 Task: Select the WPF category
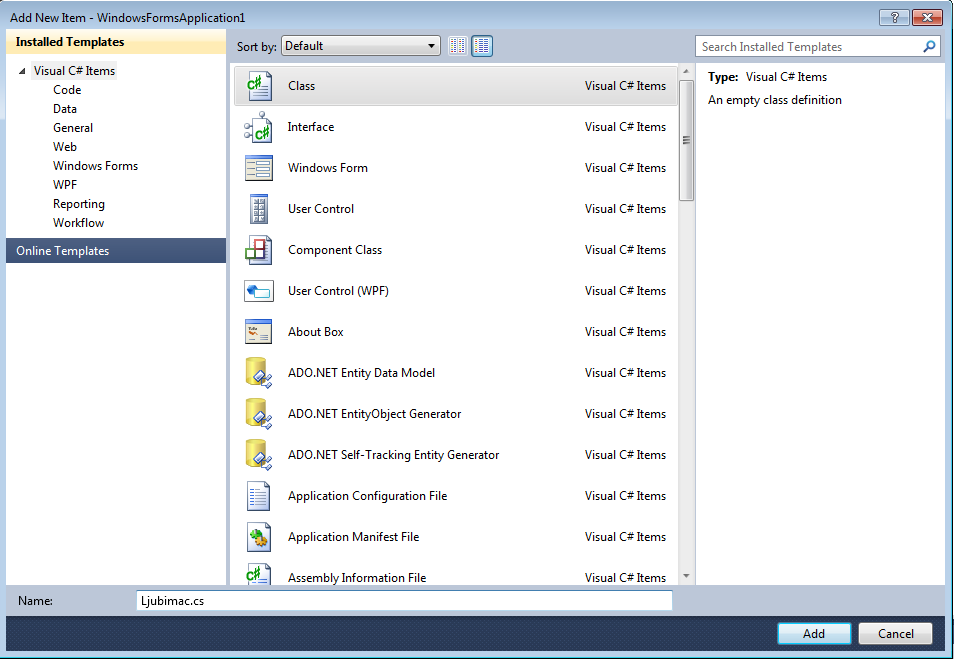[65, 184]
